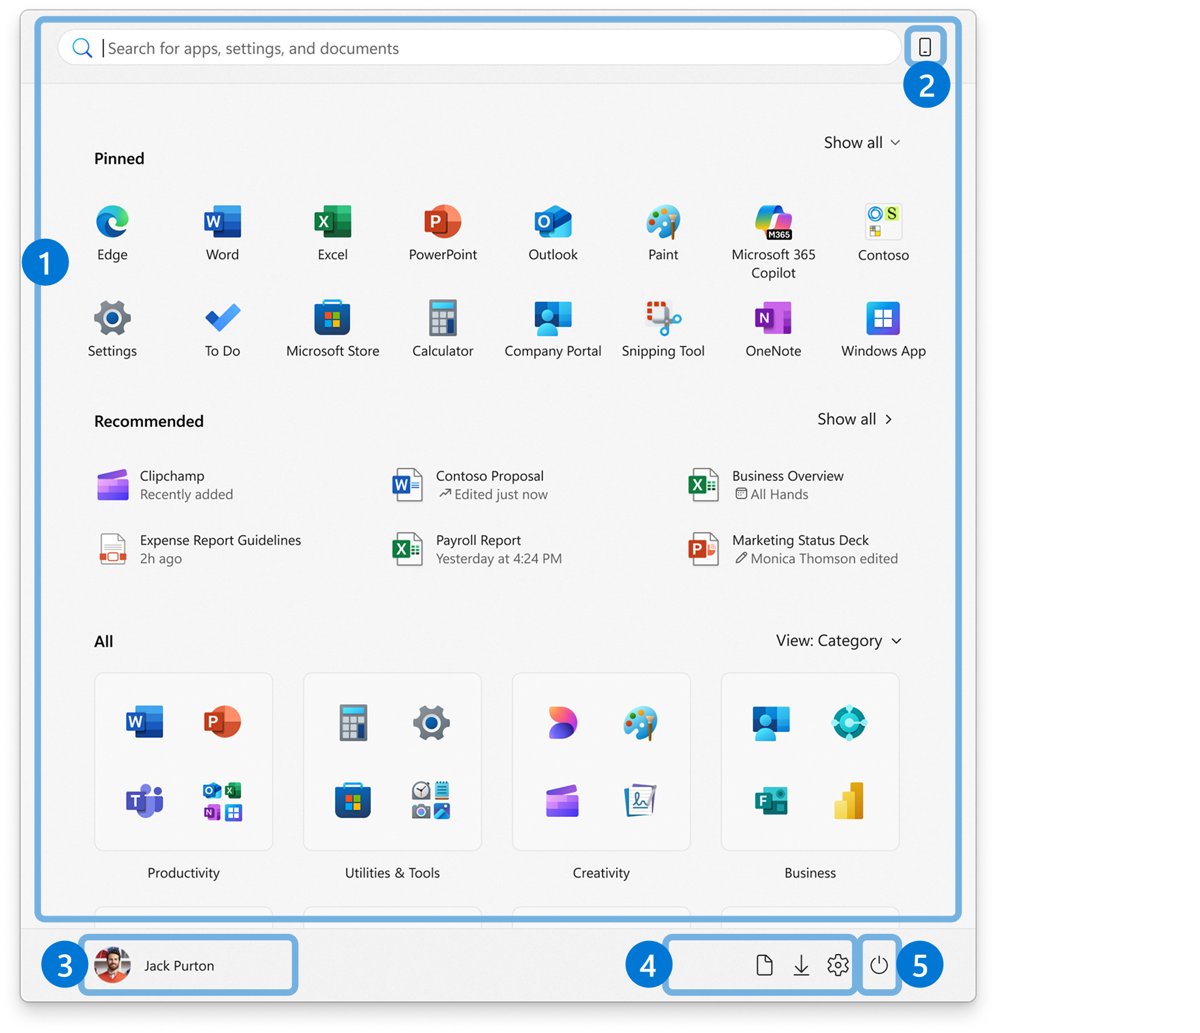Open the Edge browser from Pinned
This screenshot has width=1200, height=1033.
tap(112, 232)
